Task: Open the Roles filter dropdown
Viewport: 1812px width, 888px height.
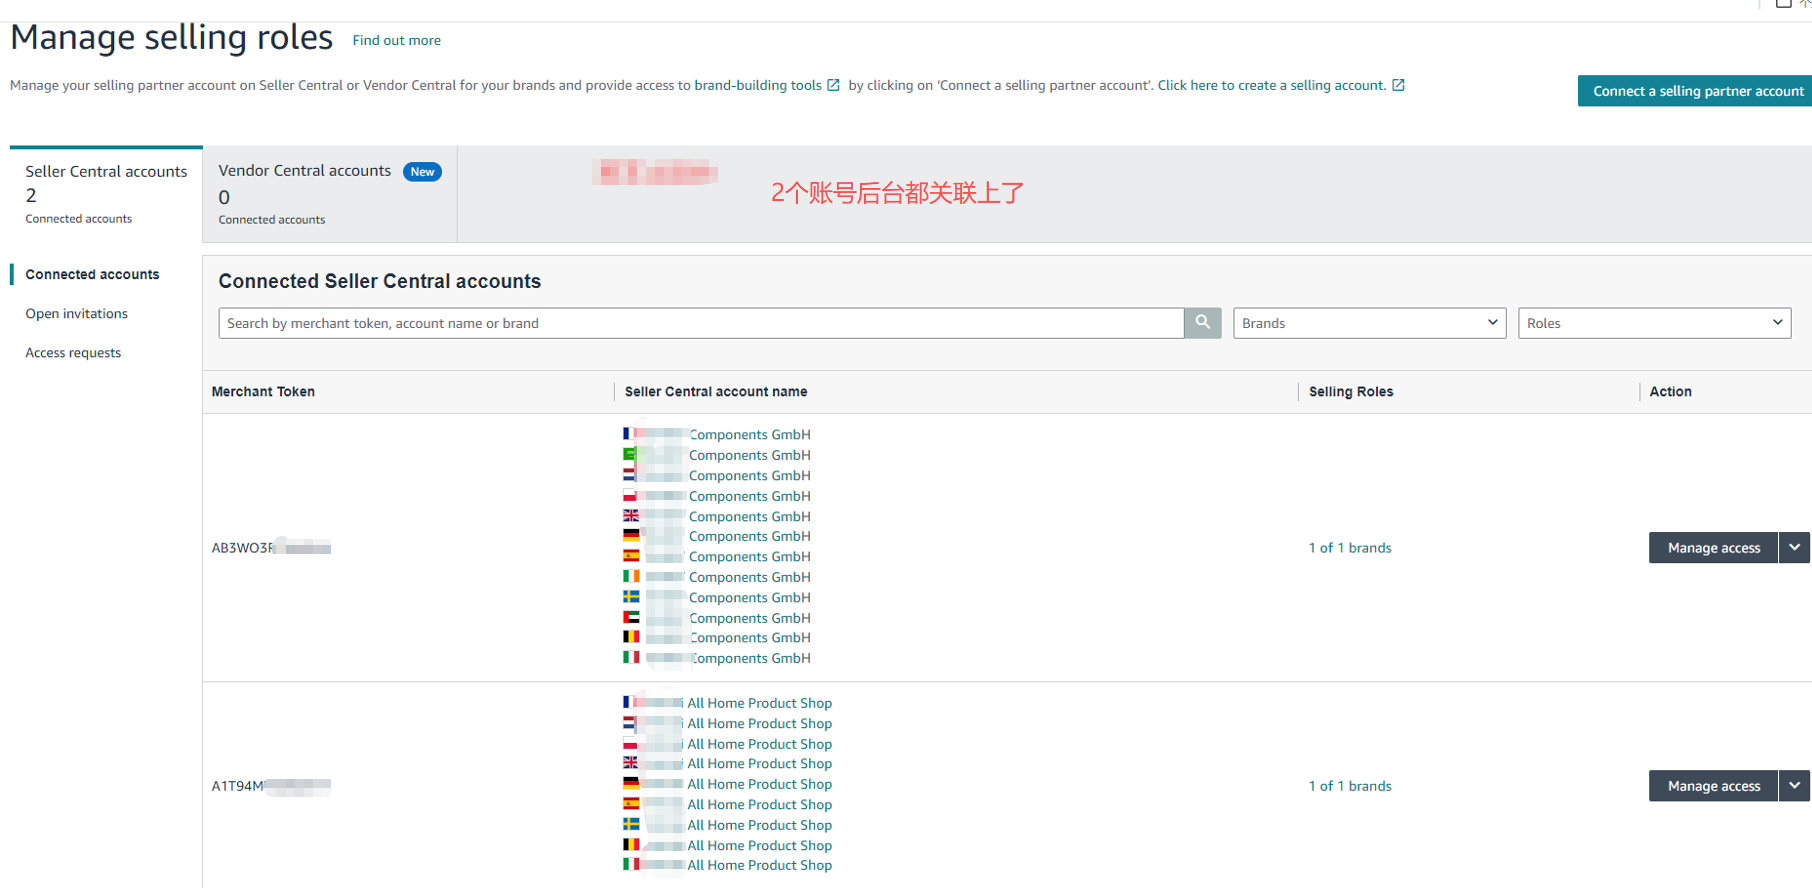Action: 1653,323
